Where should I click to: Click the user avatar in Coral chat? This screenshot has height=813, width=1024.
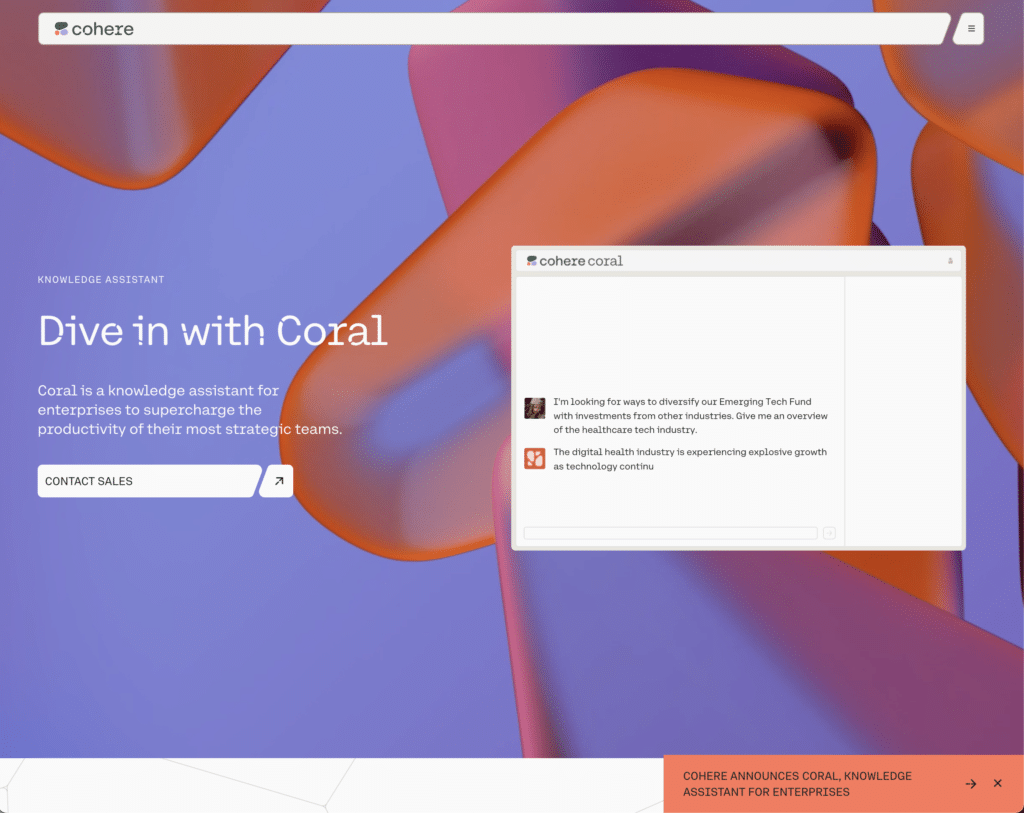coord(535,408)
